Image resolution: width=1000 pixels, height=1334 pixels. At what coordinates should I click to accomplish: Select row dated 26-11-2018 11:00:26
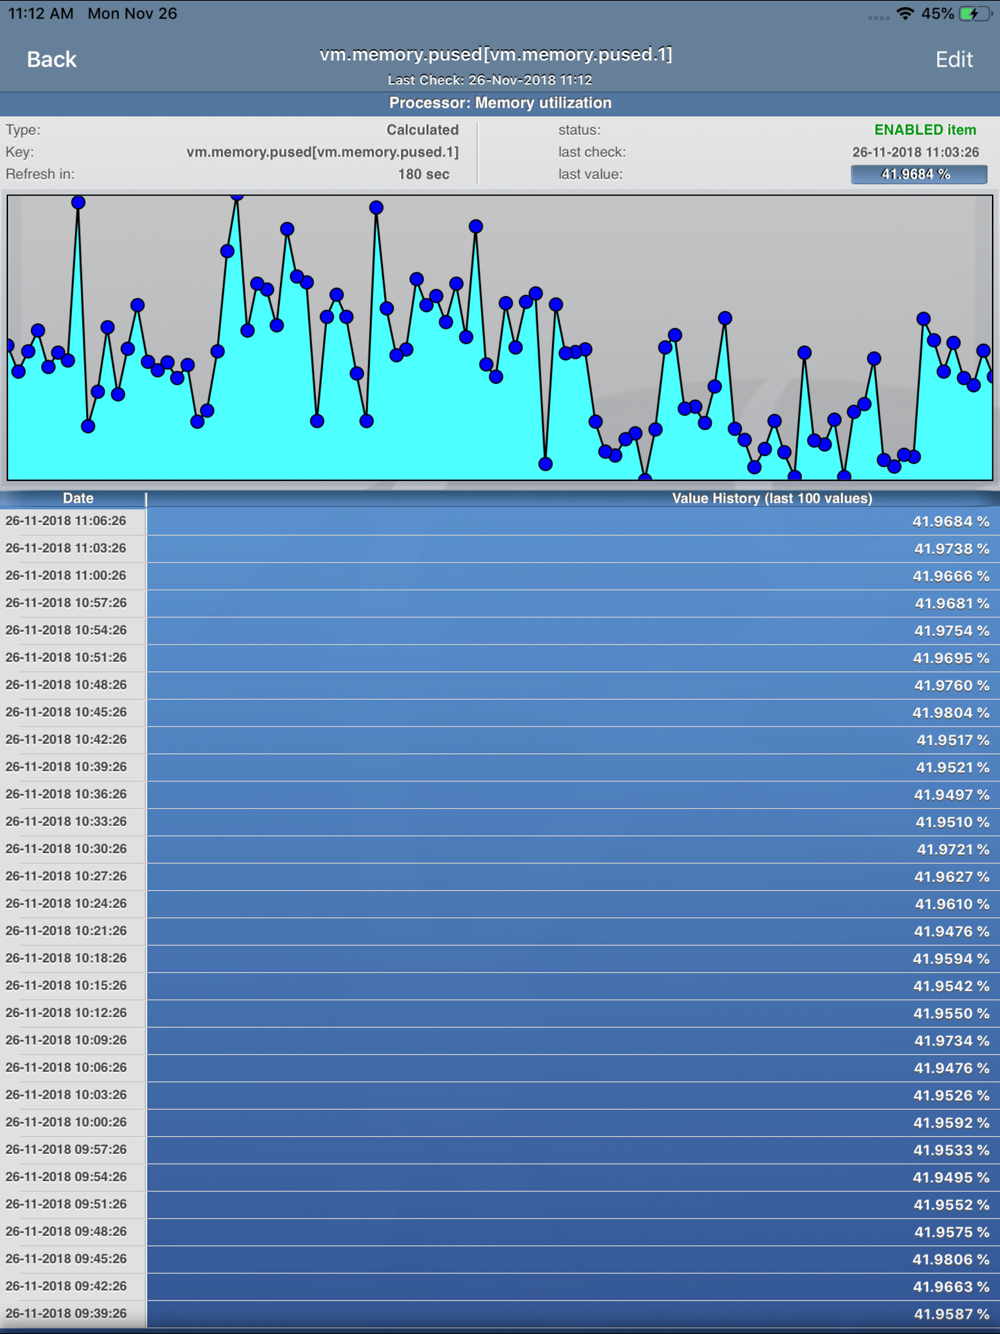pos(500,576)
